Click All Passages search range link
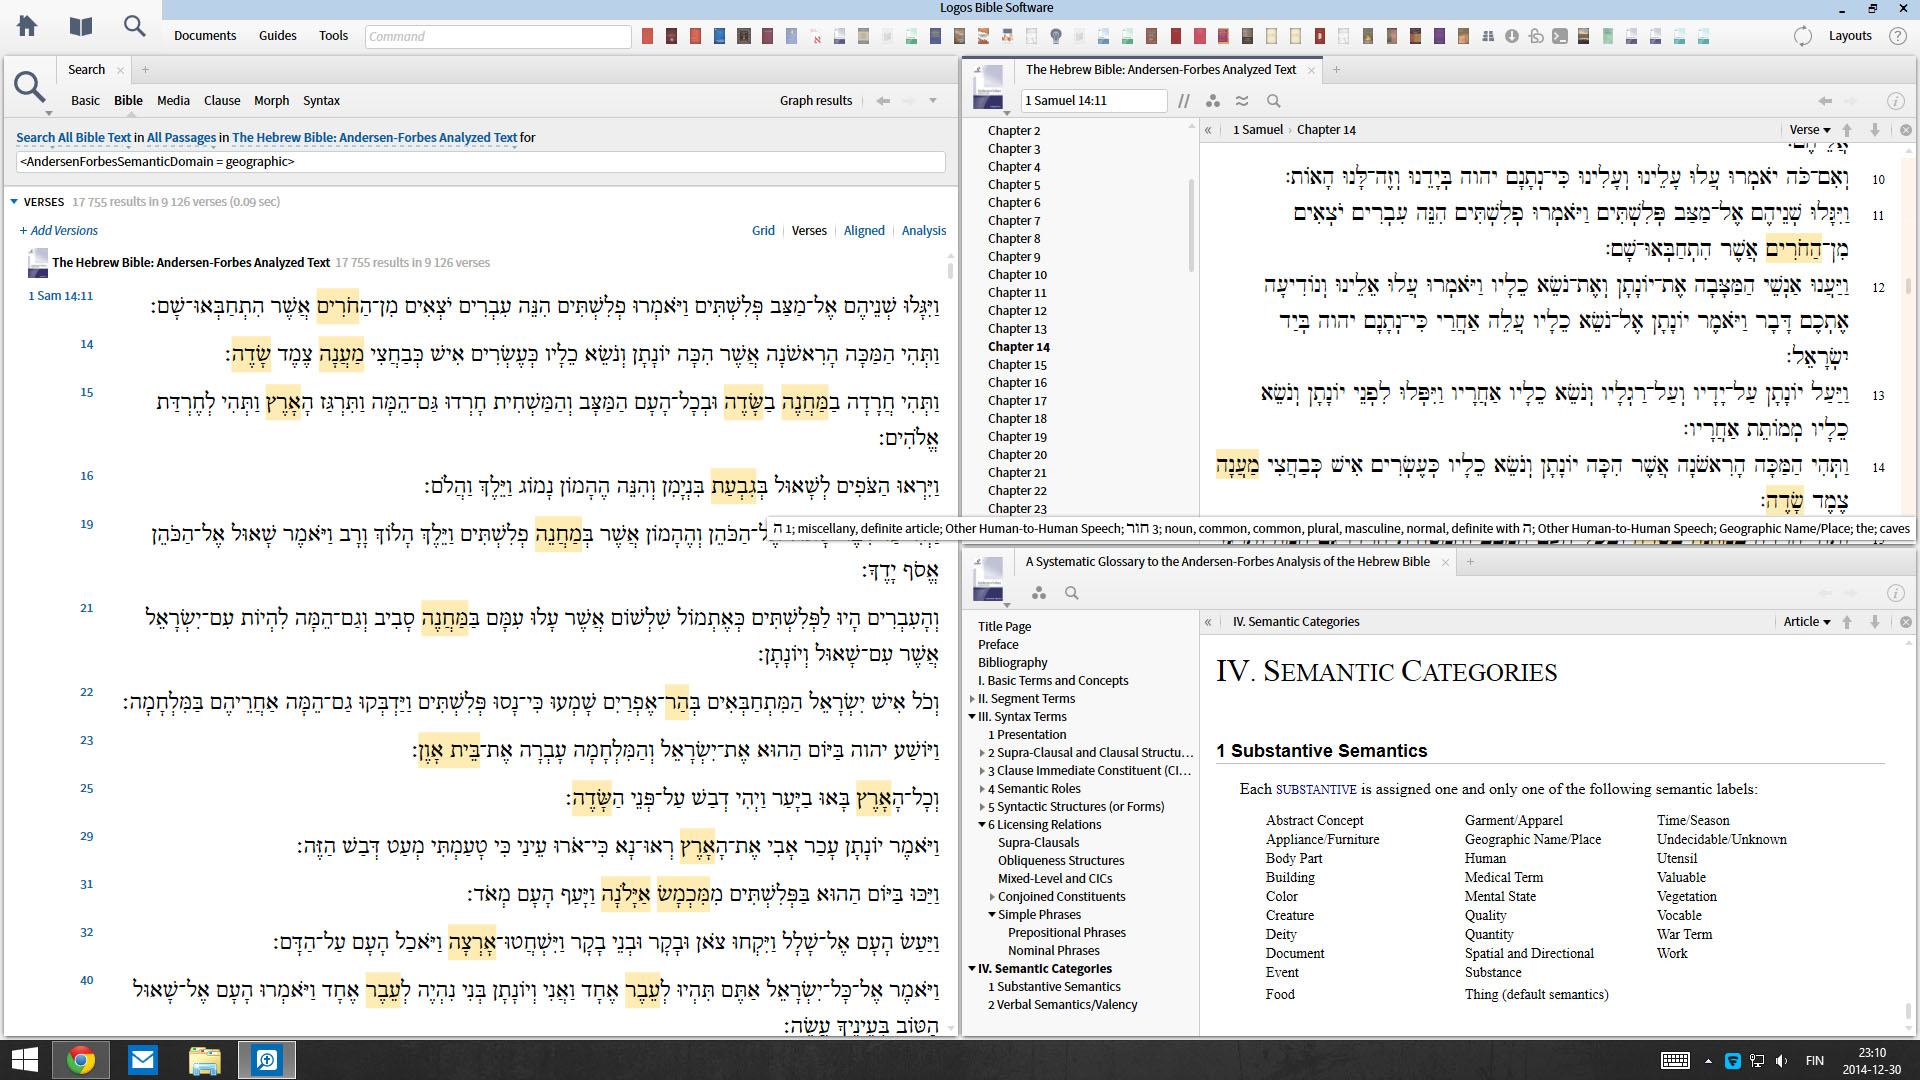The image size is (1920, 1080). [x=181, y=138]
